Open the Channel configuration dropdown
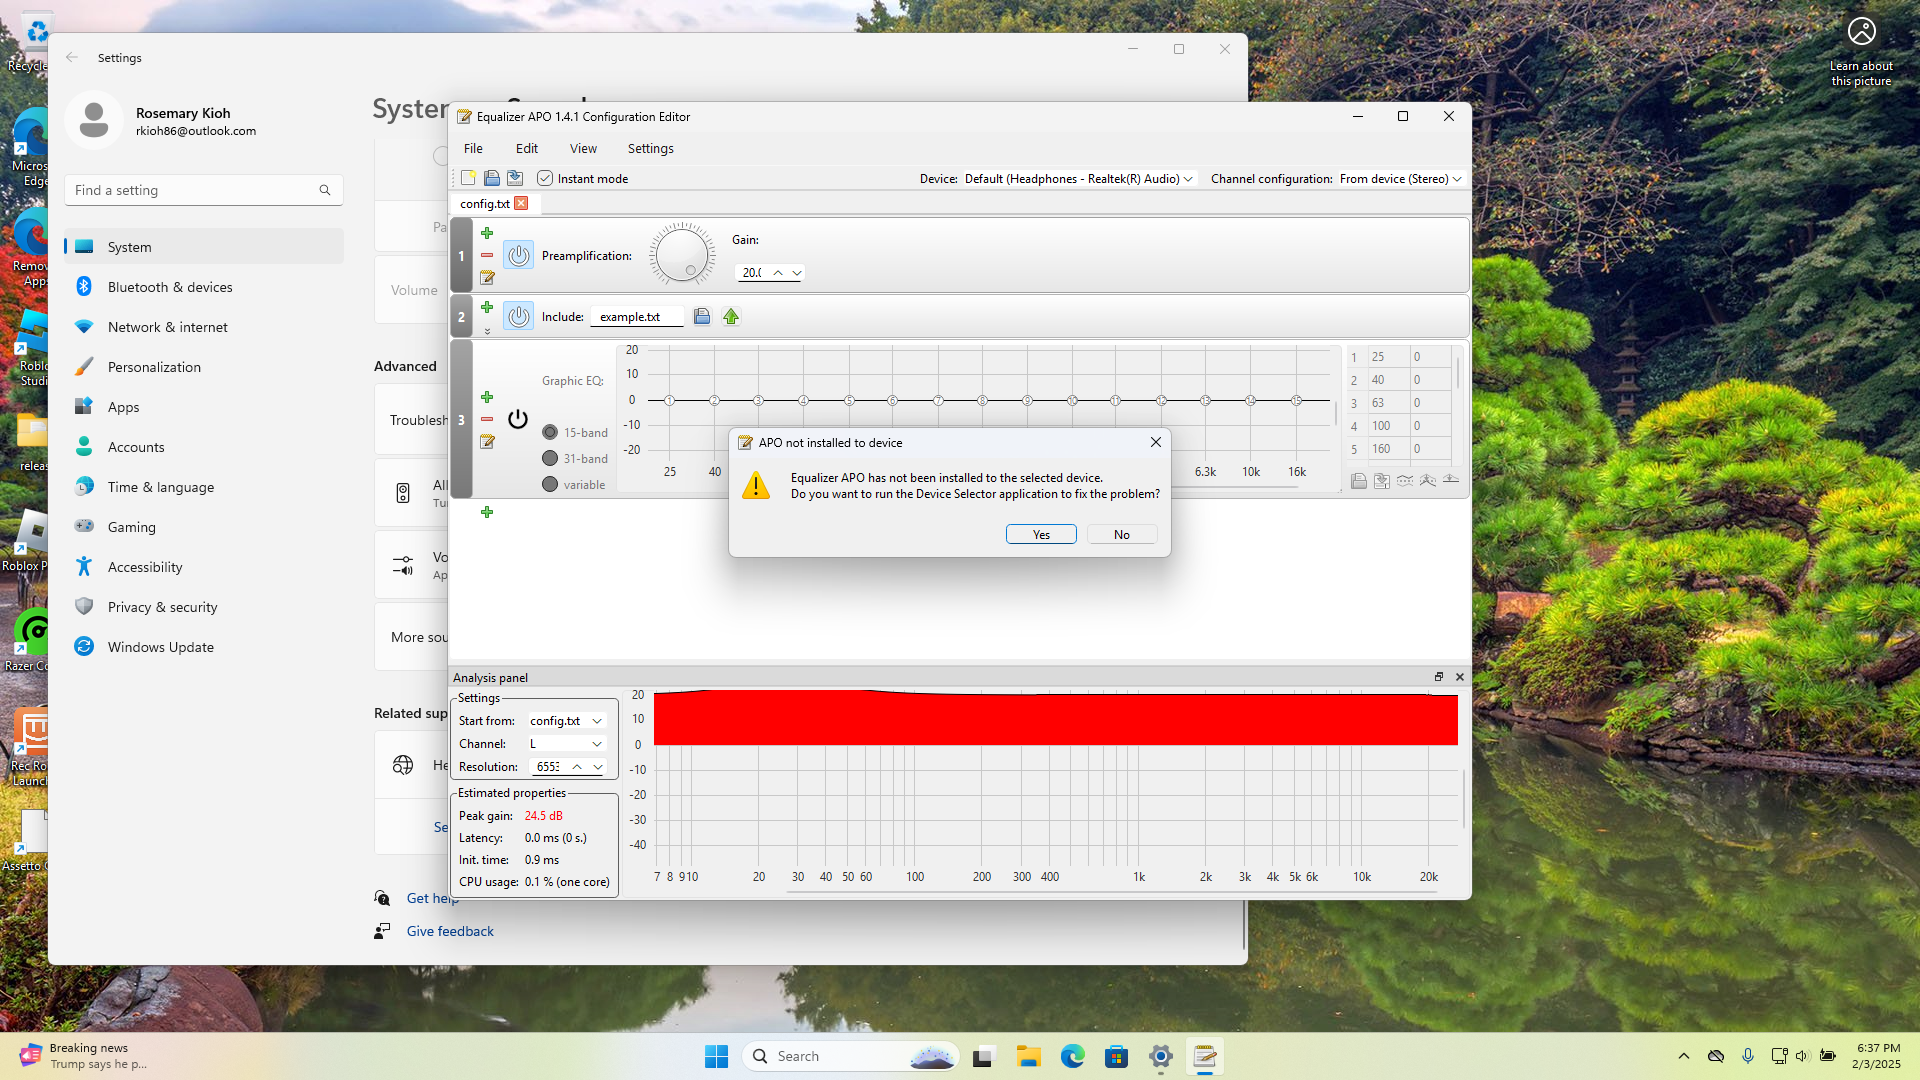 coord(1401,178)
